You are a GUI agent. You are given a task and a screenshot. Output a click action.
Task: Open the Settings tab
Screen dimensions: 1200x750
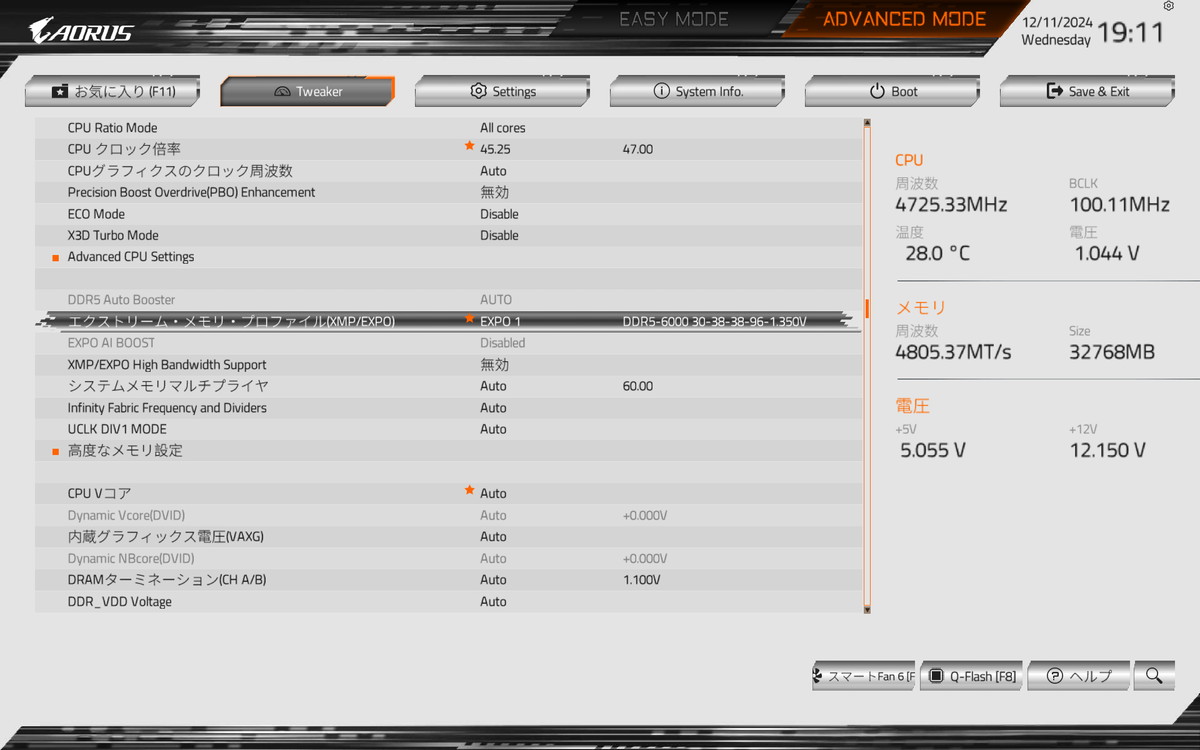pyautogui.click(x=502, y=91)
